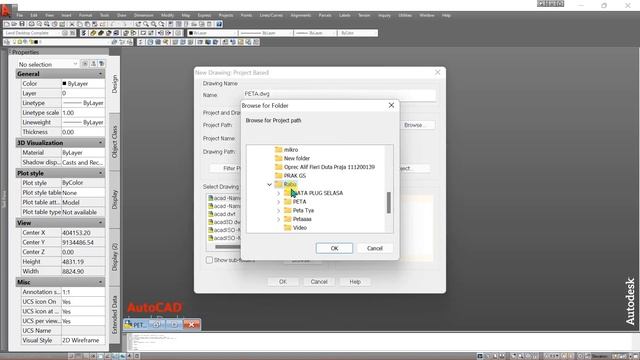Image resolution: width=640 pixels, height=360 pixels.
Task: Open the Land Desktop Complete workspace dropdown
Action: pos(33,33)
